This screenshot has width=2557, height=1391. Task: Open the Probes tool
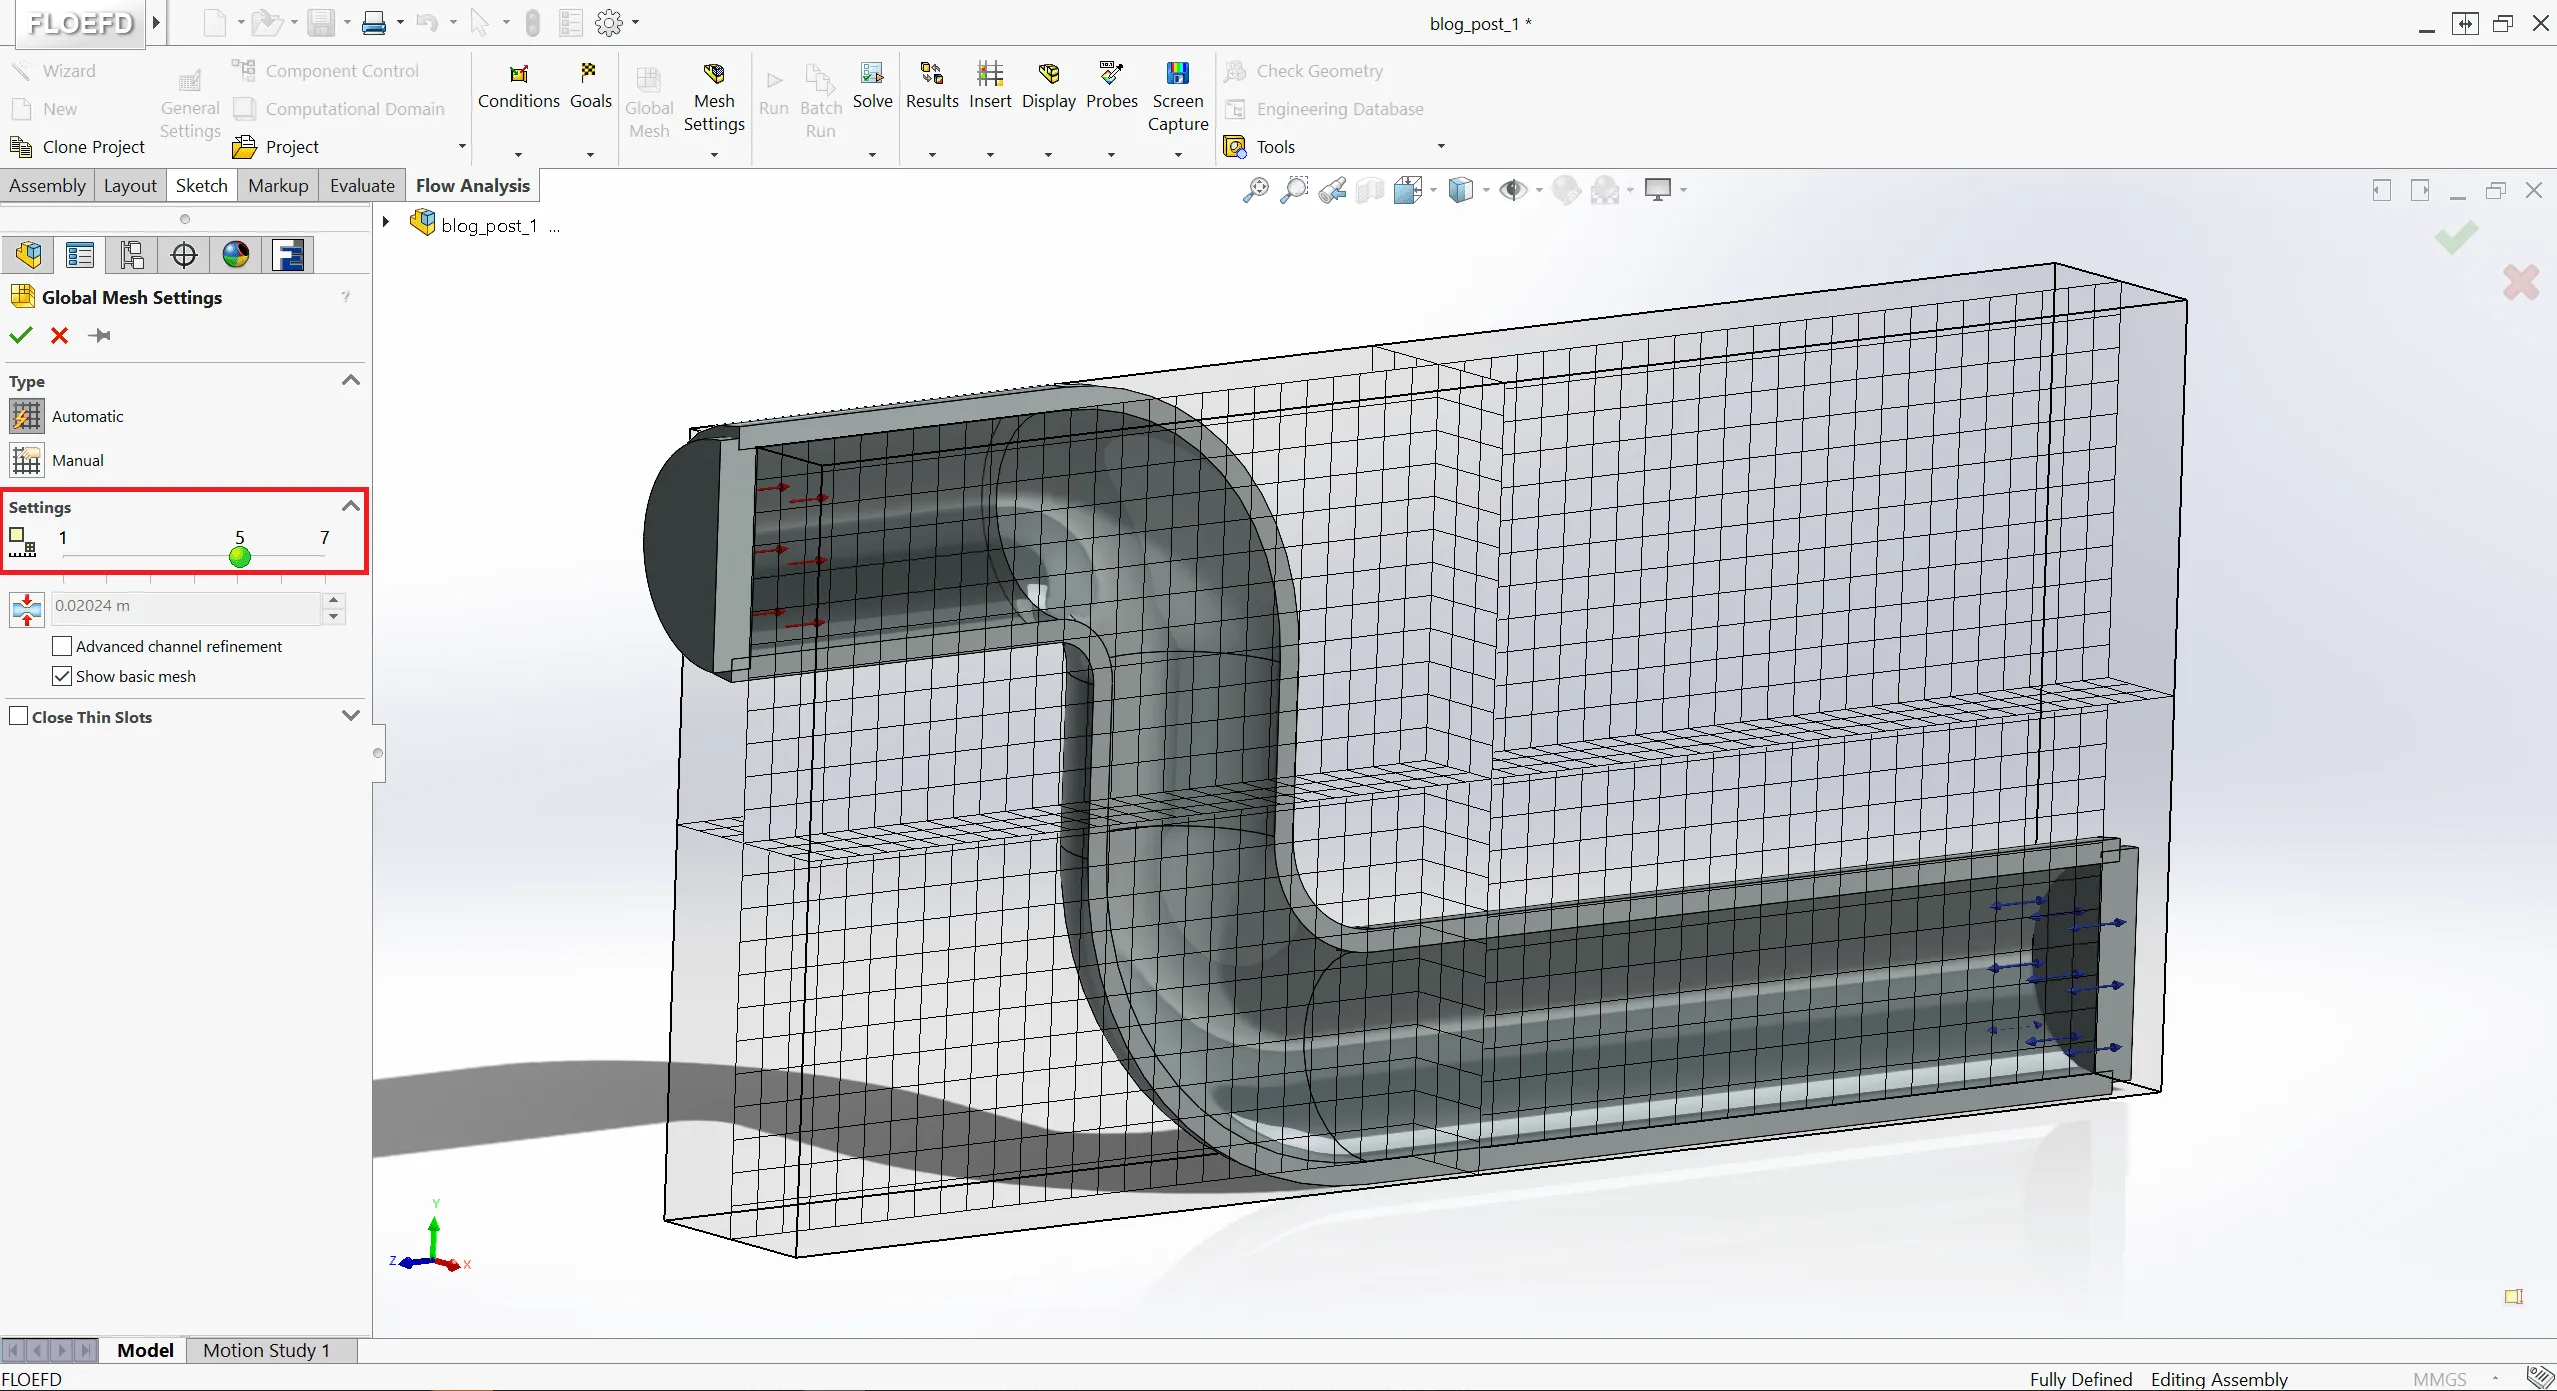(1111, 87)
